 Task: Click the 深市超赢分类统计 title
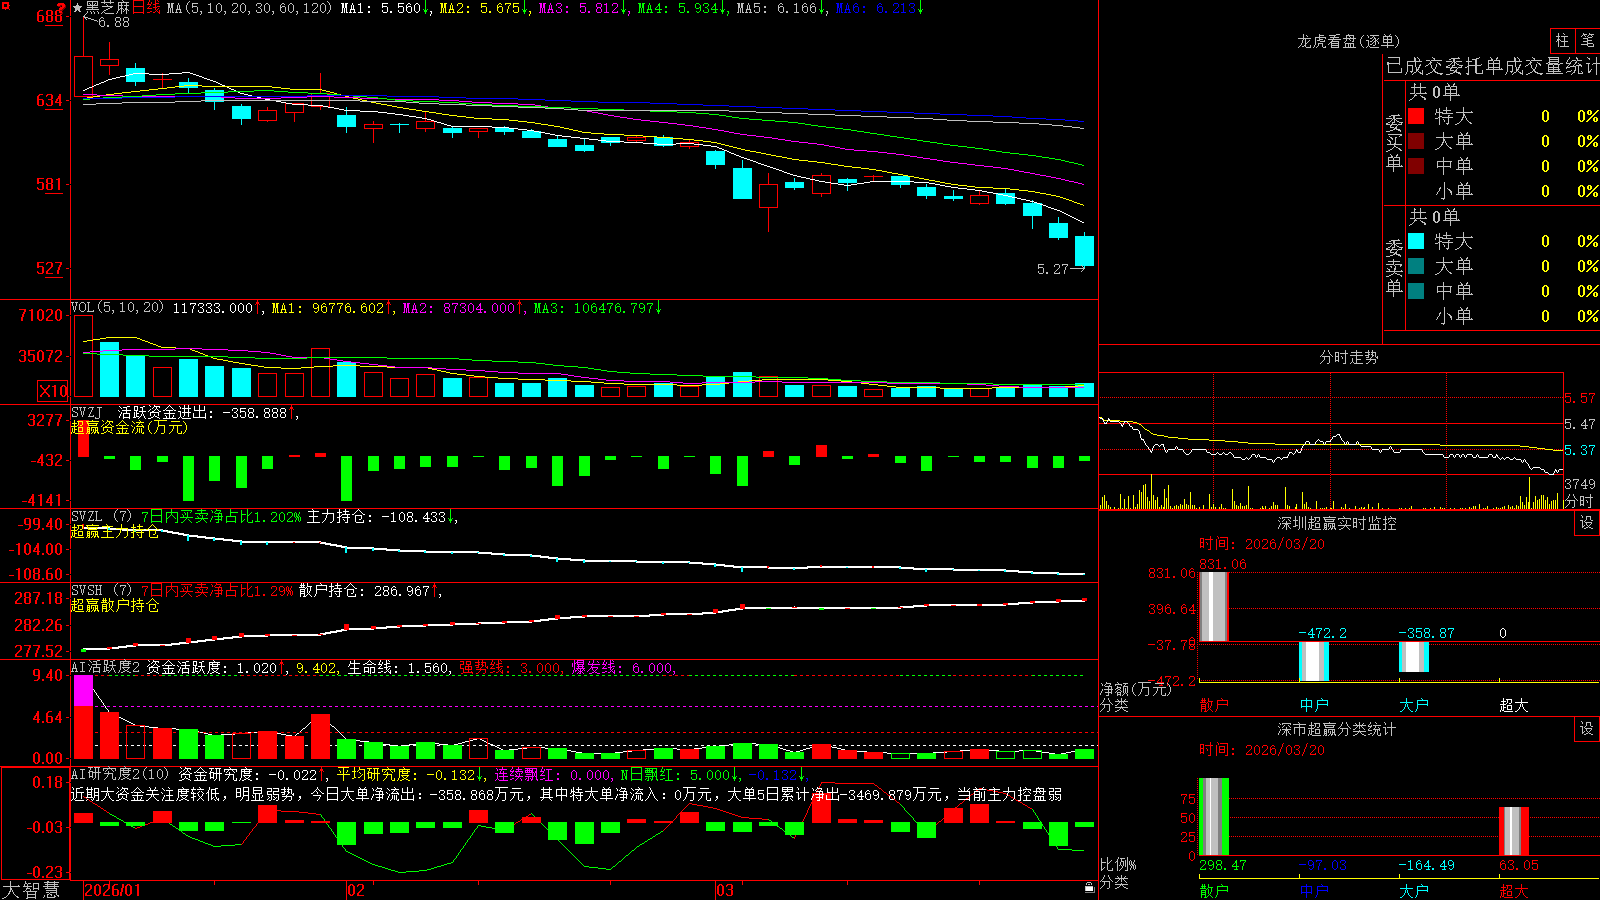tap(1337, 729)
